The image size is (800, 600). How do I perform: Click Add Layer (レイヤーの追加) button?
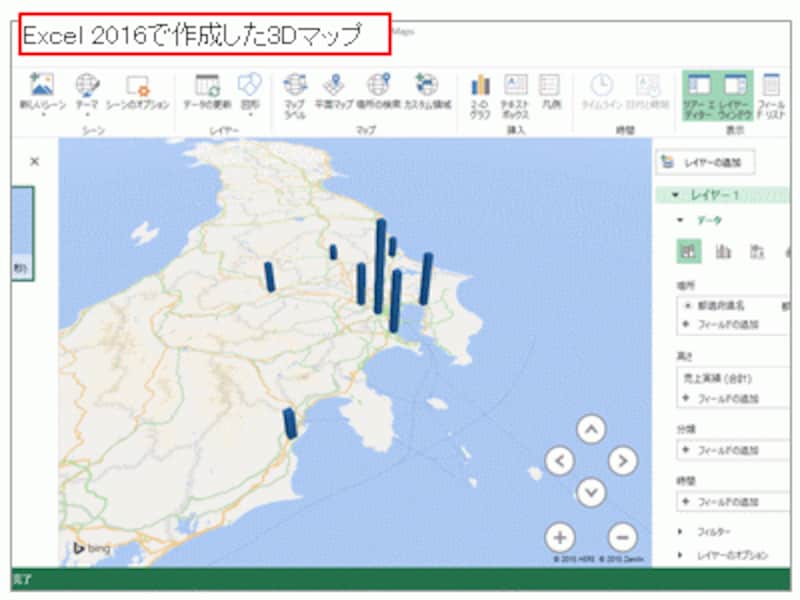(705, 163)
